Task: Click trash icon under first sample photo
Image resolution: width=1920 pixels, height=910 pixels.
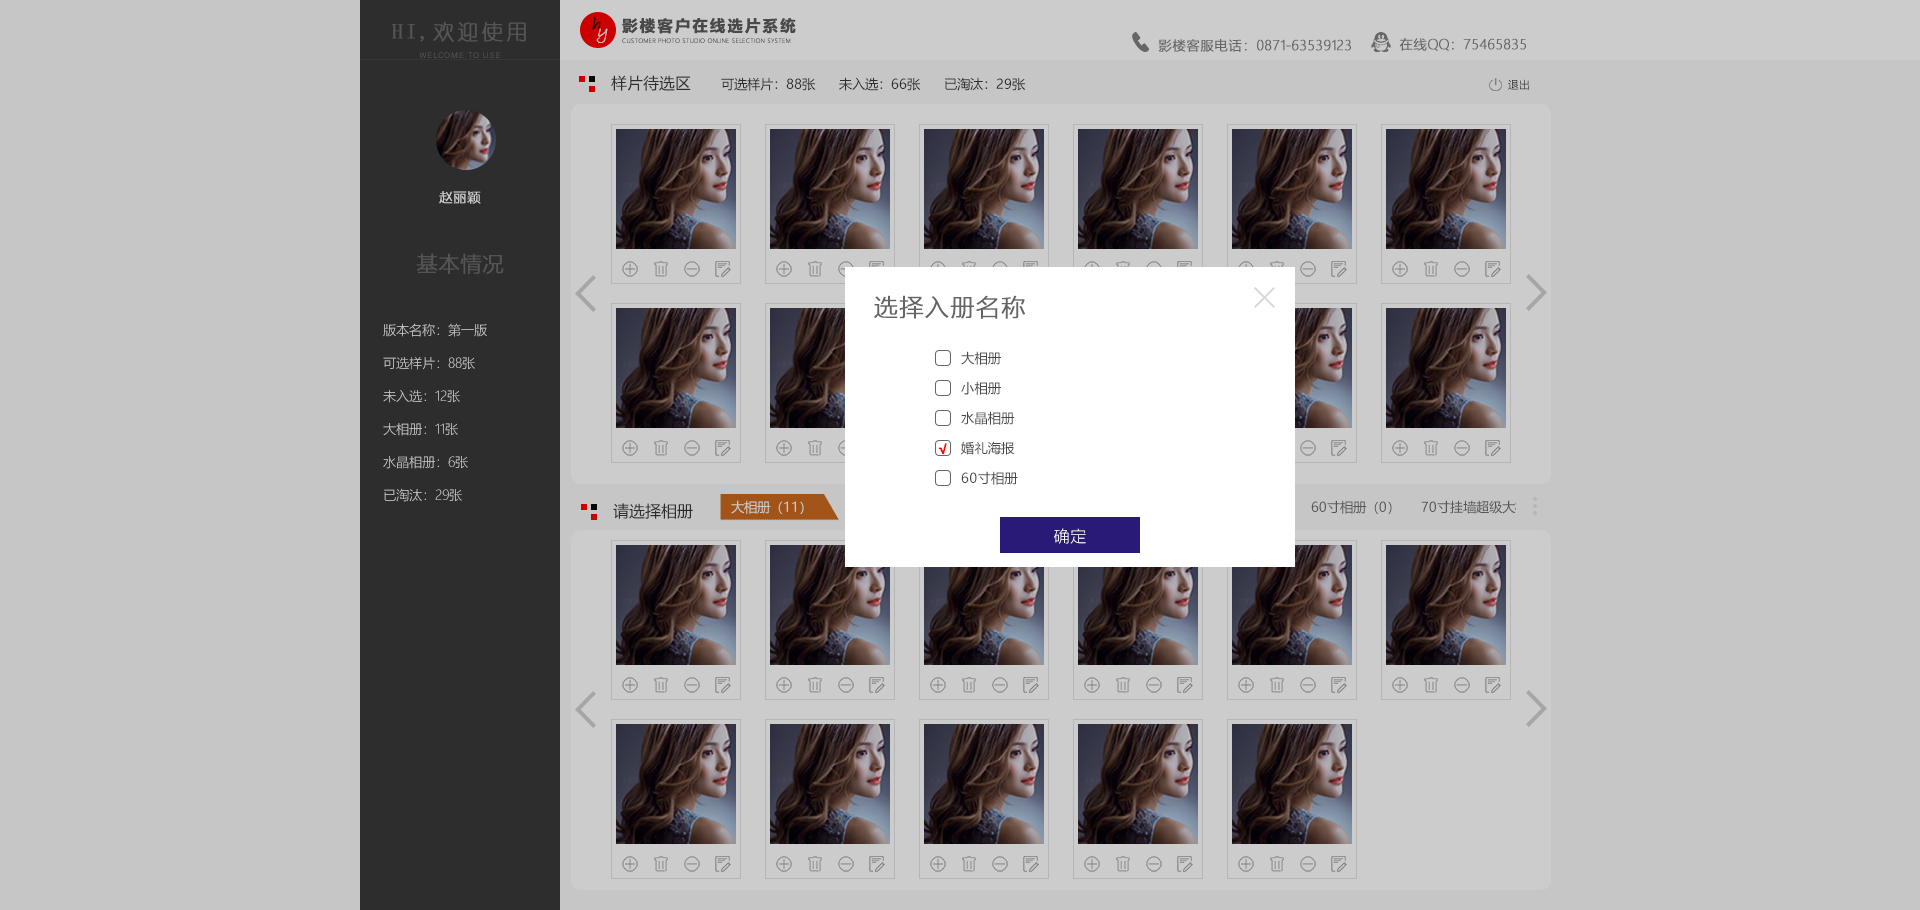Action: pyautogui.click(x=661, y=269)
